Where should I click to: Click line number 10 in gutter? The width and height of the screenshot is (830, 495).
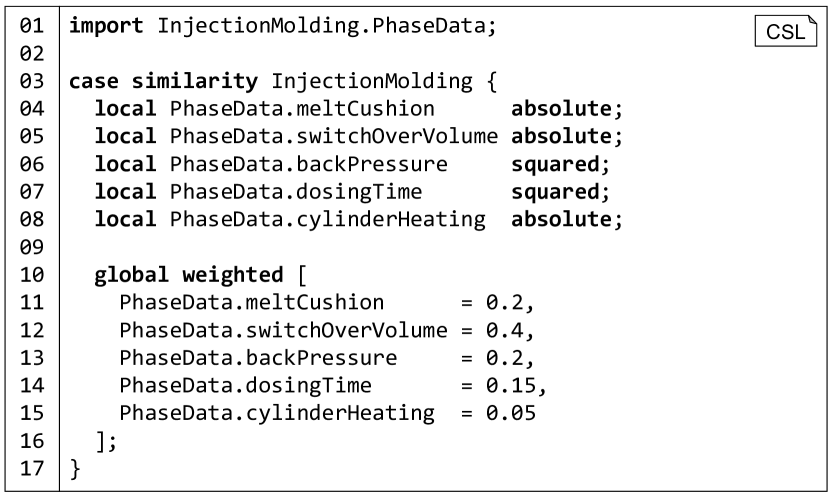(32, 275)
